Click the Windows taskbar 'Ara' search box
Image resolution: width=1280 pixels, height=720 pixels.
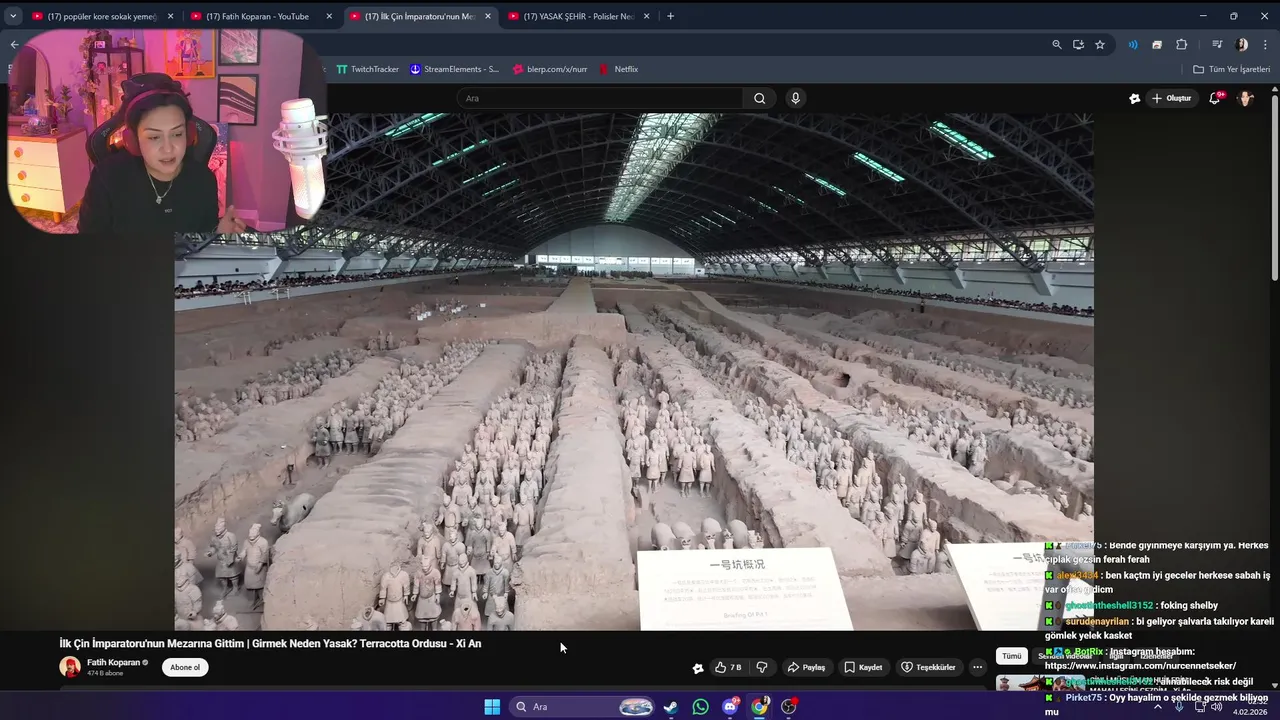point(583,707)
